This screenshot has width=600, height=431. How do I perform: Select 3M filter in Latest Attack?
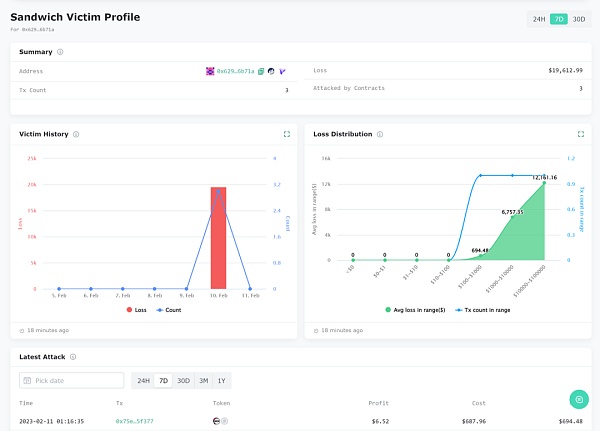204,381
